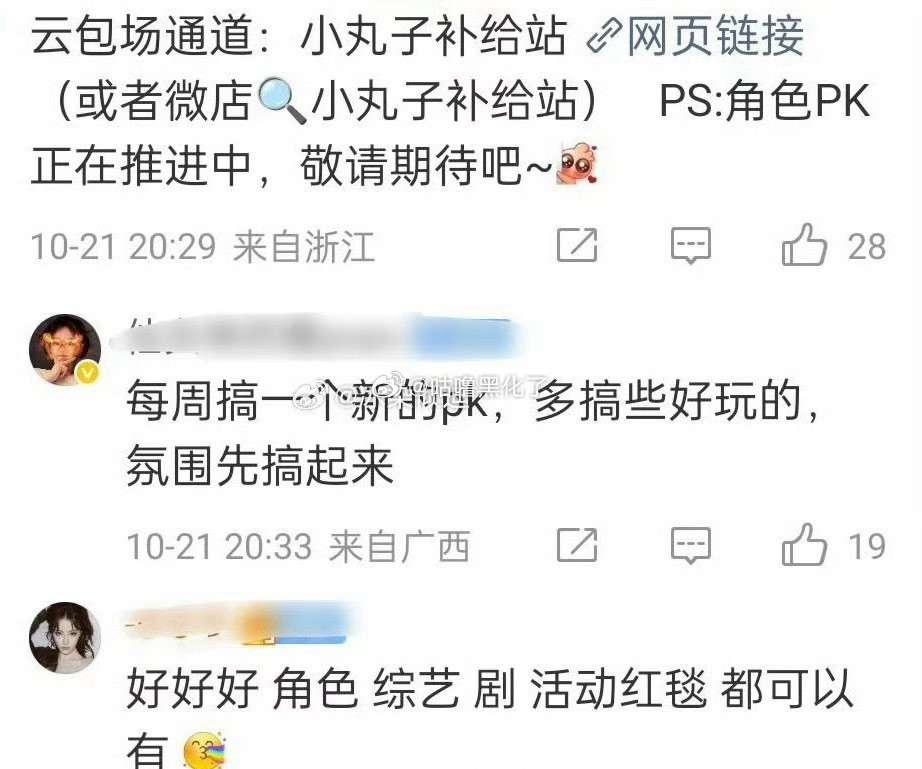This screenshot has height=769, width=922.
Task: Click the chain link icon before 网页链接
Action: (x=604, y=38)
